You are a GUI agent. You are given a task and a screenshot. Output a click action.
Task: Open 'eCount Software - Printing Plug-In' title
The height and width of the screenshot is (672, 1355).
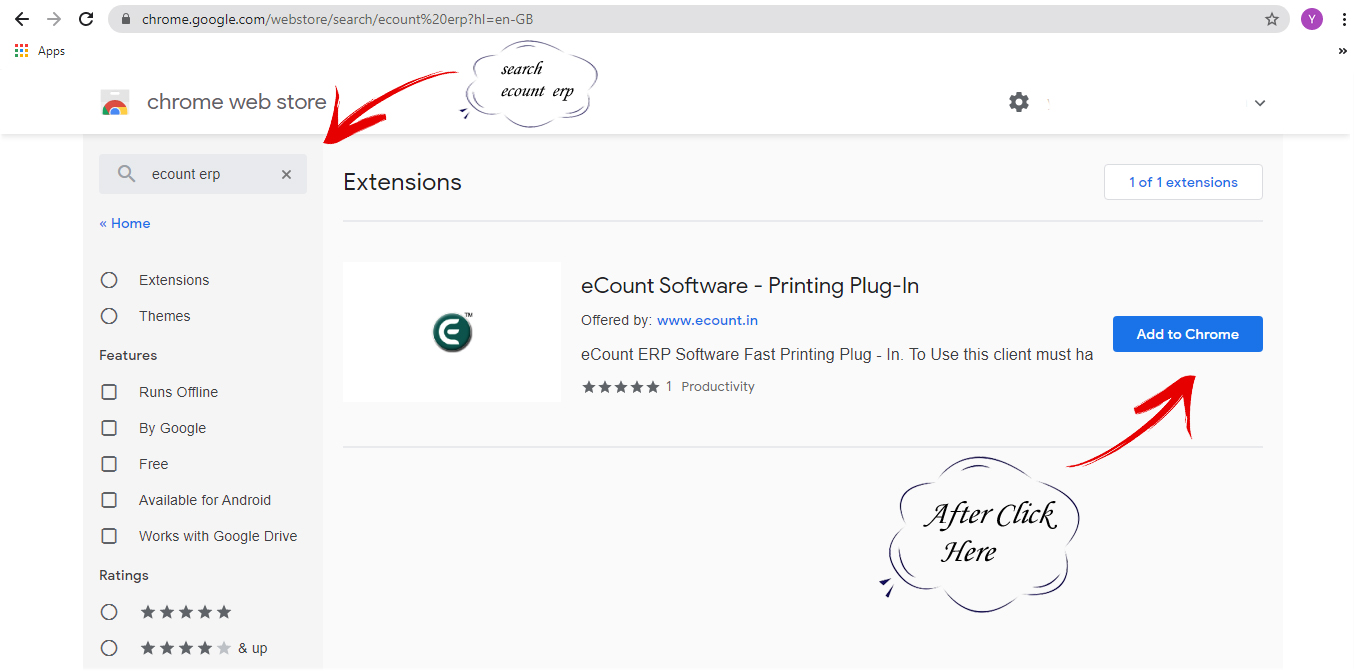tap(750, 286)
